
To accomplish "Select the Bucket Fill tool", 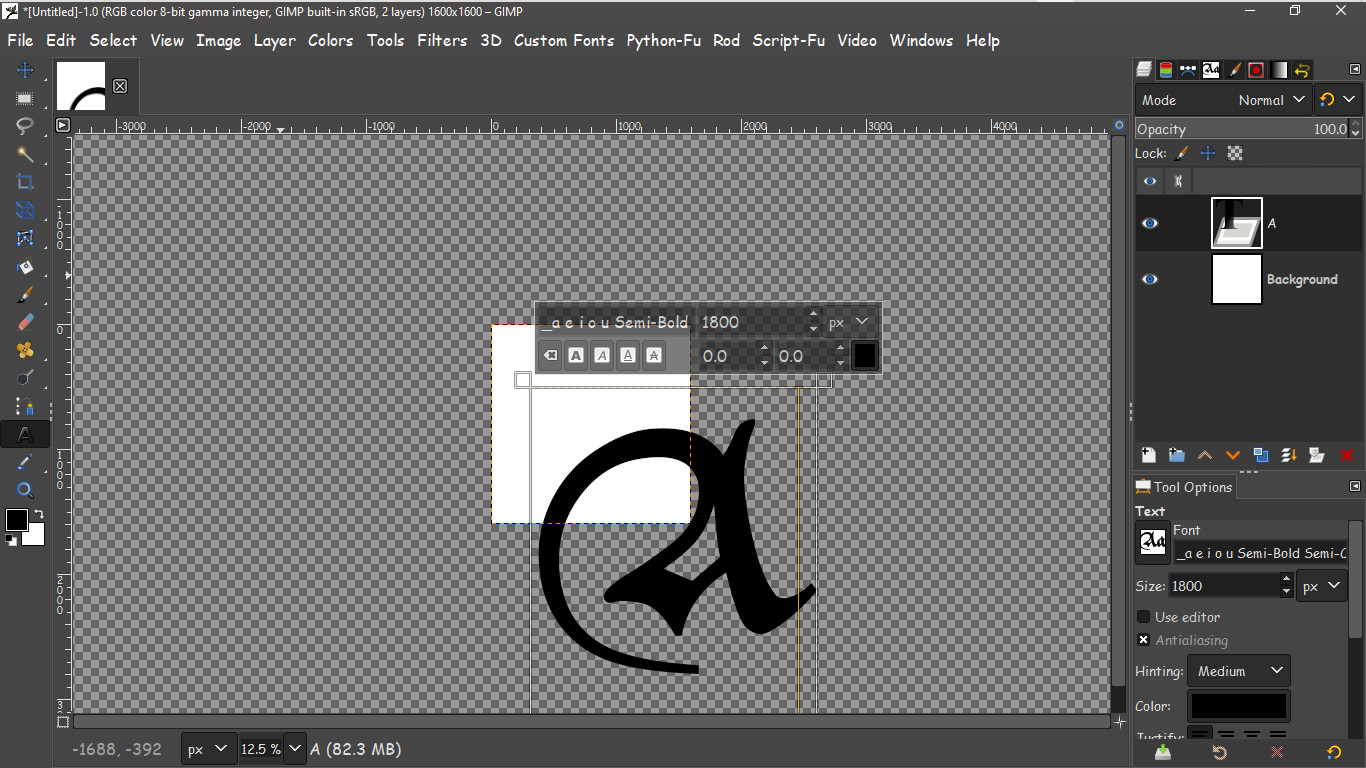I will coord(25,266).
